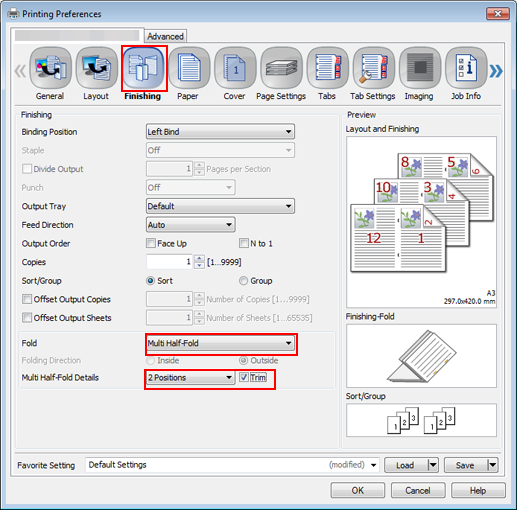Image resolution: width=517 pixels, height=510 pixels.
Task: Enable Offset Output Copies checkbox
Action: click(x=27, y=299)
